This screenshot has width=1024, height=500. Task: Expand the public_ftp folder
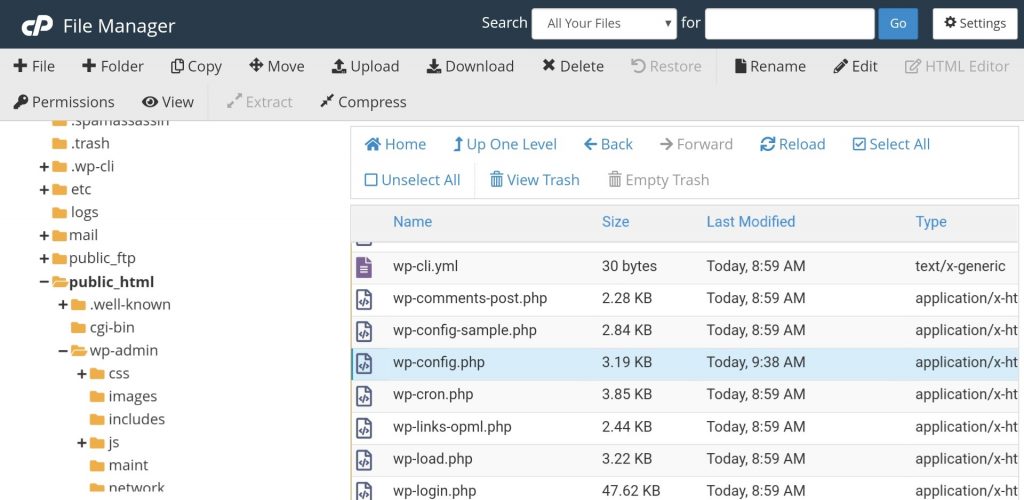[x=44, y=258]
